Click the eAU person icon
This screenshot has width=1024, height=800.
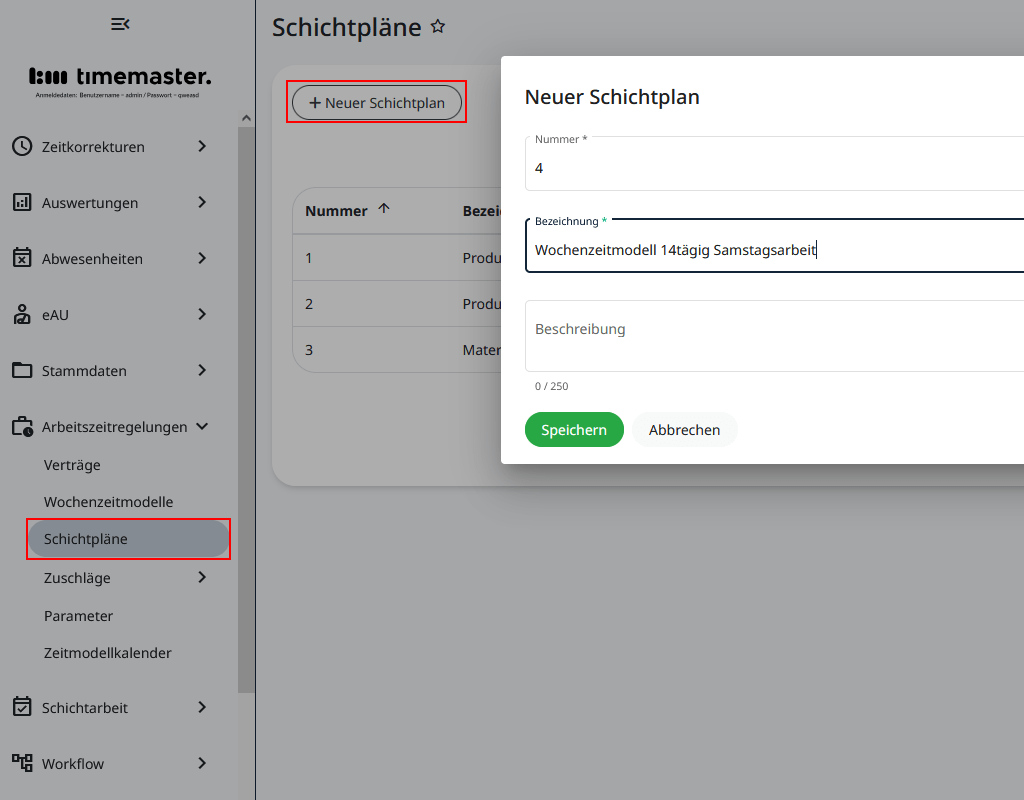click(x=22, y=314)
